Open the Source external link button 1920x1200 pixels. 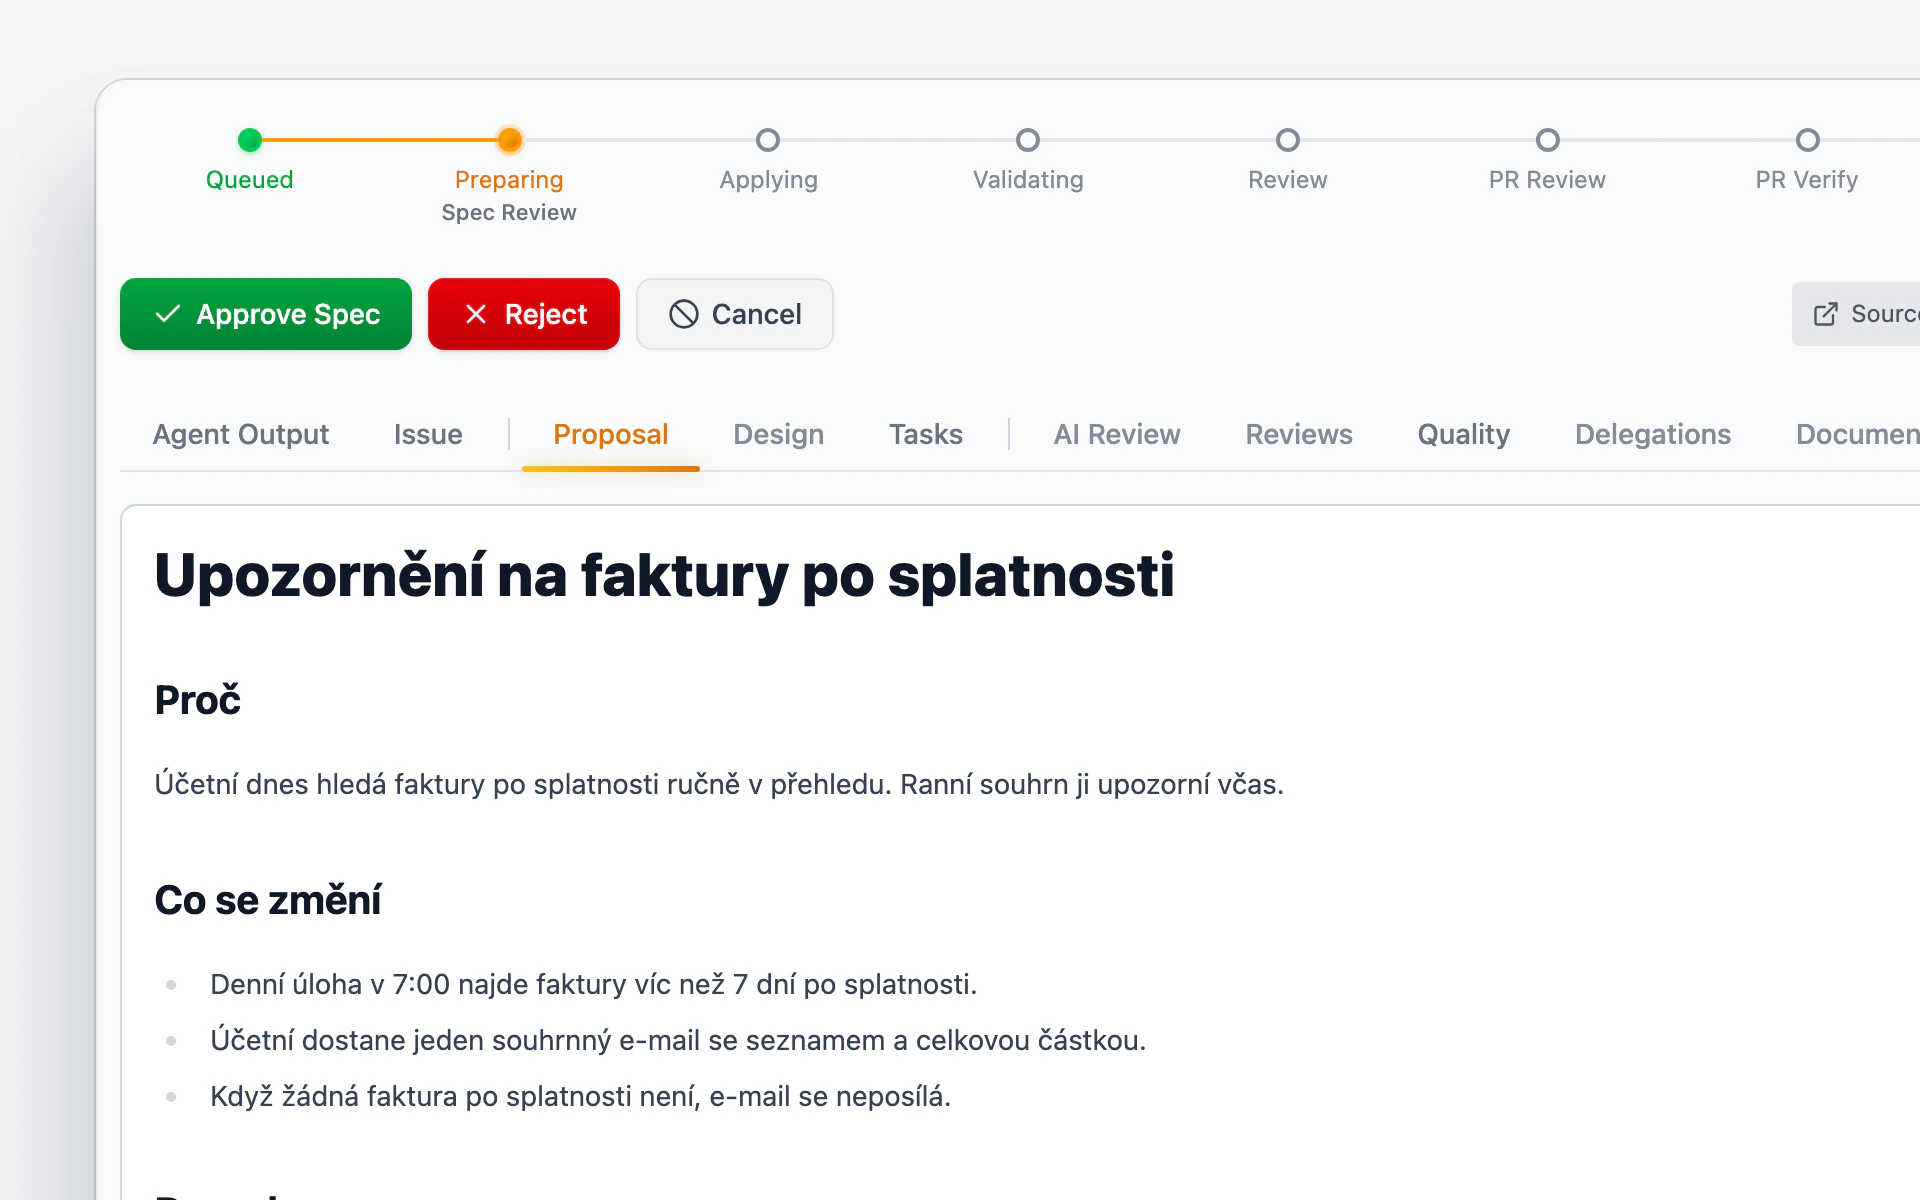(1857, 314)
